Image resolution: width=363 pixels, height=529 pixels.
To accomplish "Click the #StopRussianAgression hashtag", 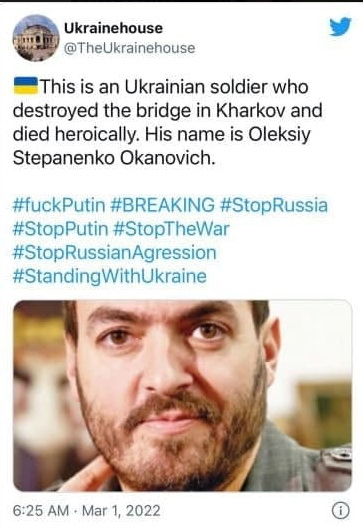I will (114, 253).
